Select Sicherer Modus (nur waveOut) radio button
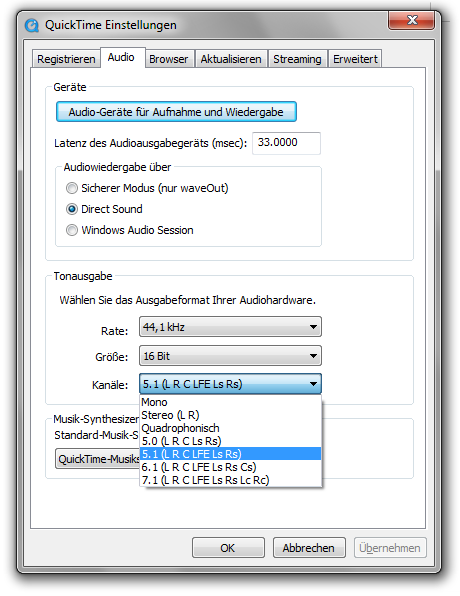The width and height of the screenshot is (460, 596). tap(71, 188)
